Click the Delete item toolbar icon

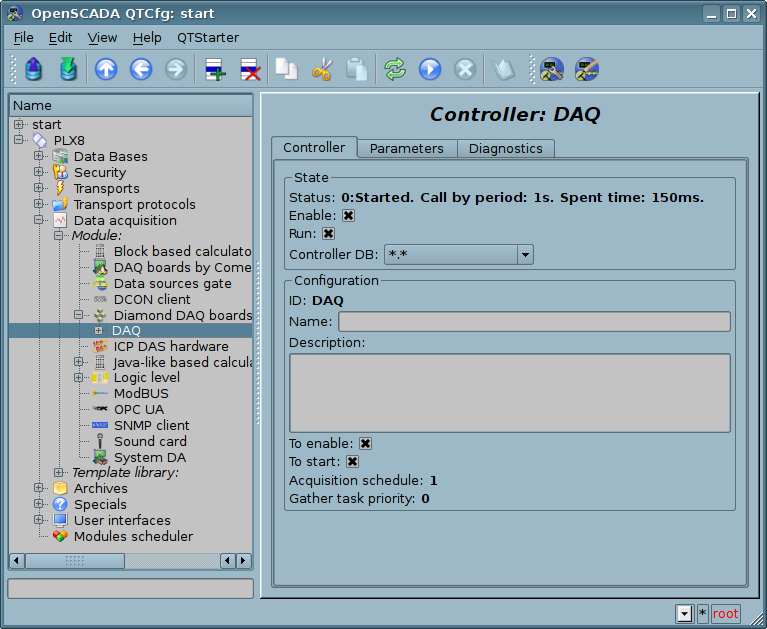point(250,69)
